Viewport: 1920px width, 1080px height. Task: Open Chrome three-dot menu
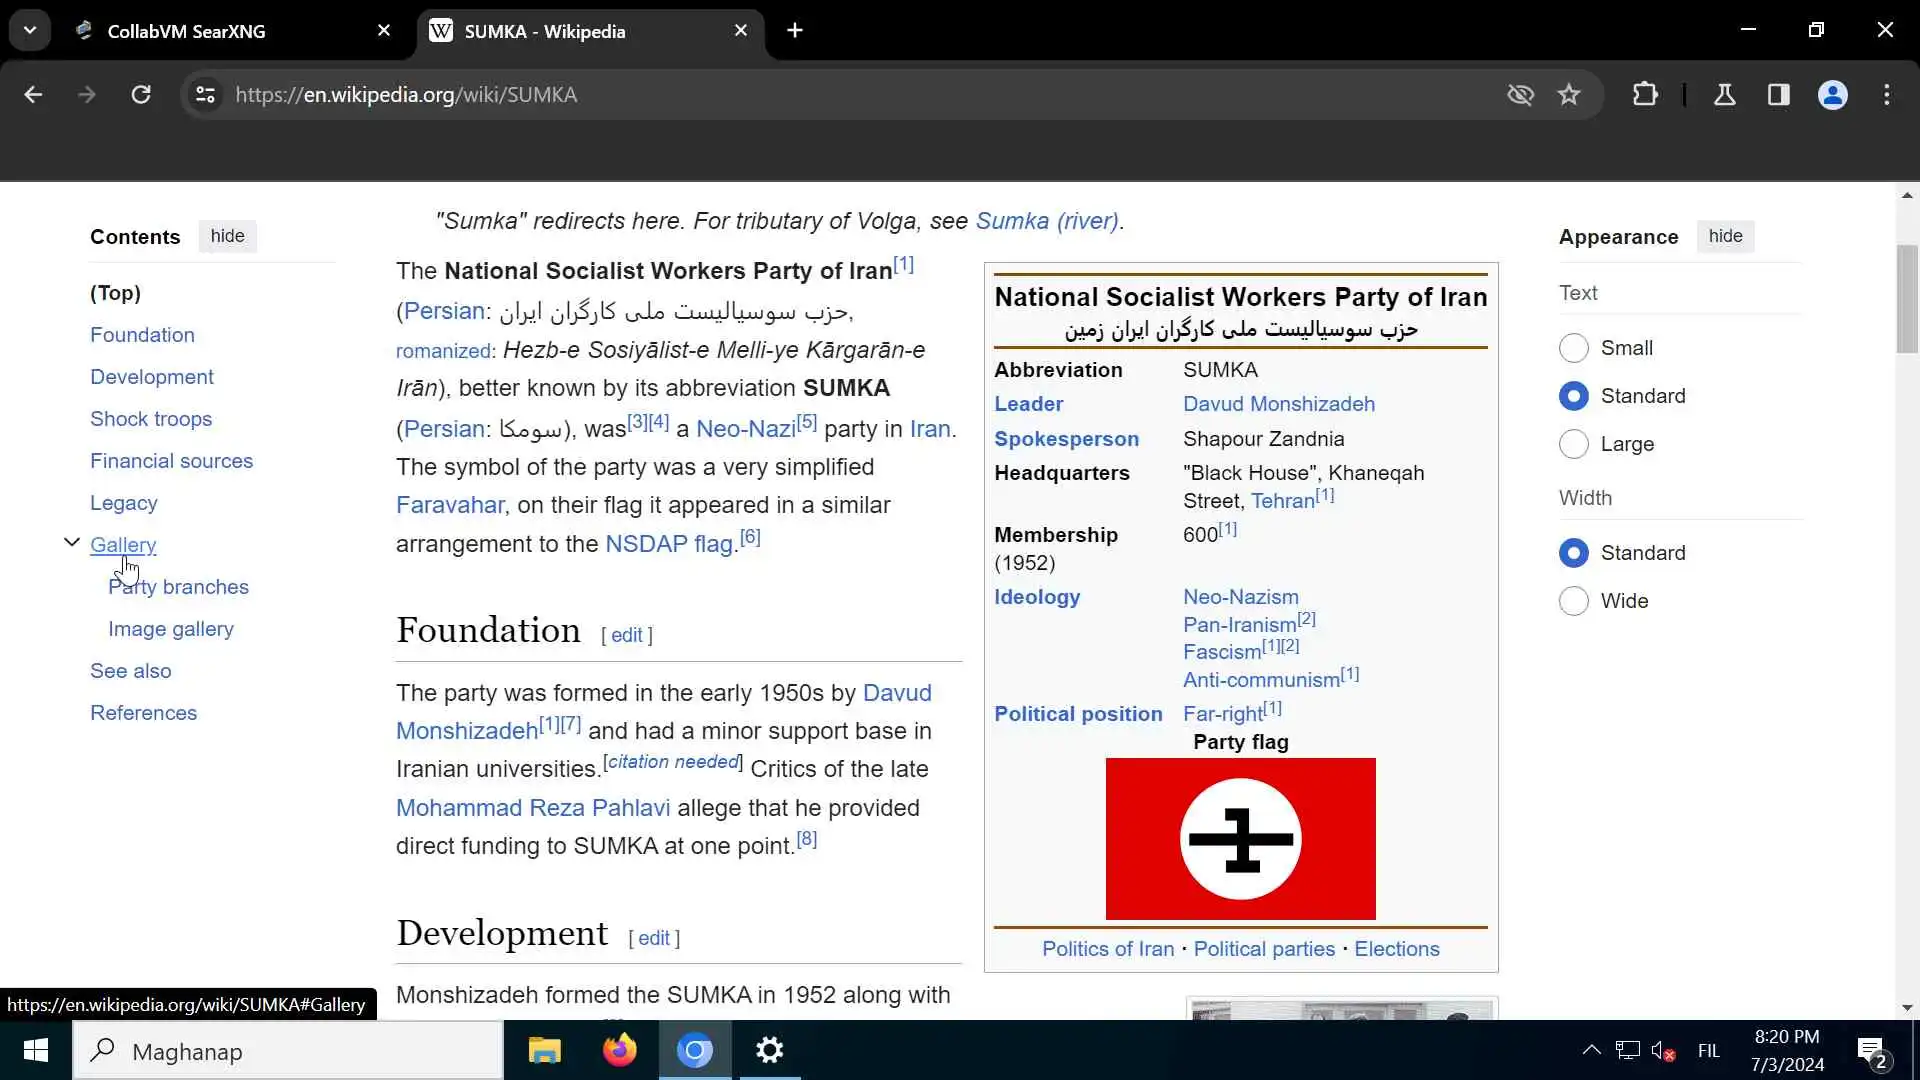(x=1886, y=94)
